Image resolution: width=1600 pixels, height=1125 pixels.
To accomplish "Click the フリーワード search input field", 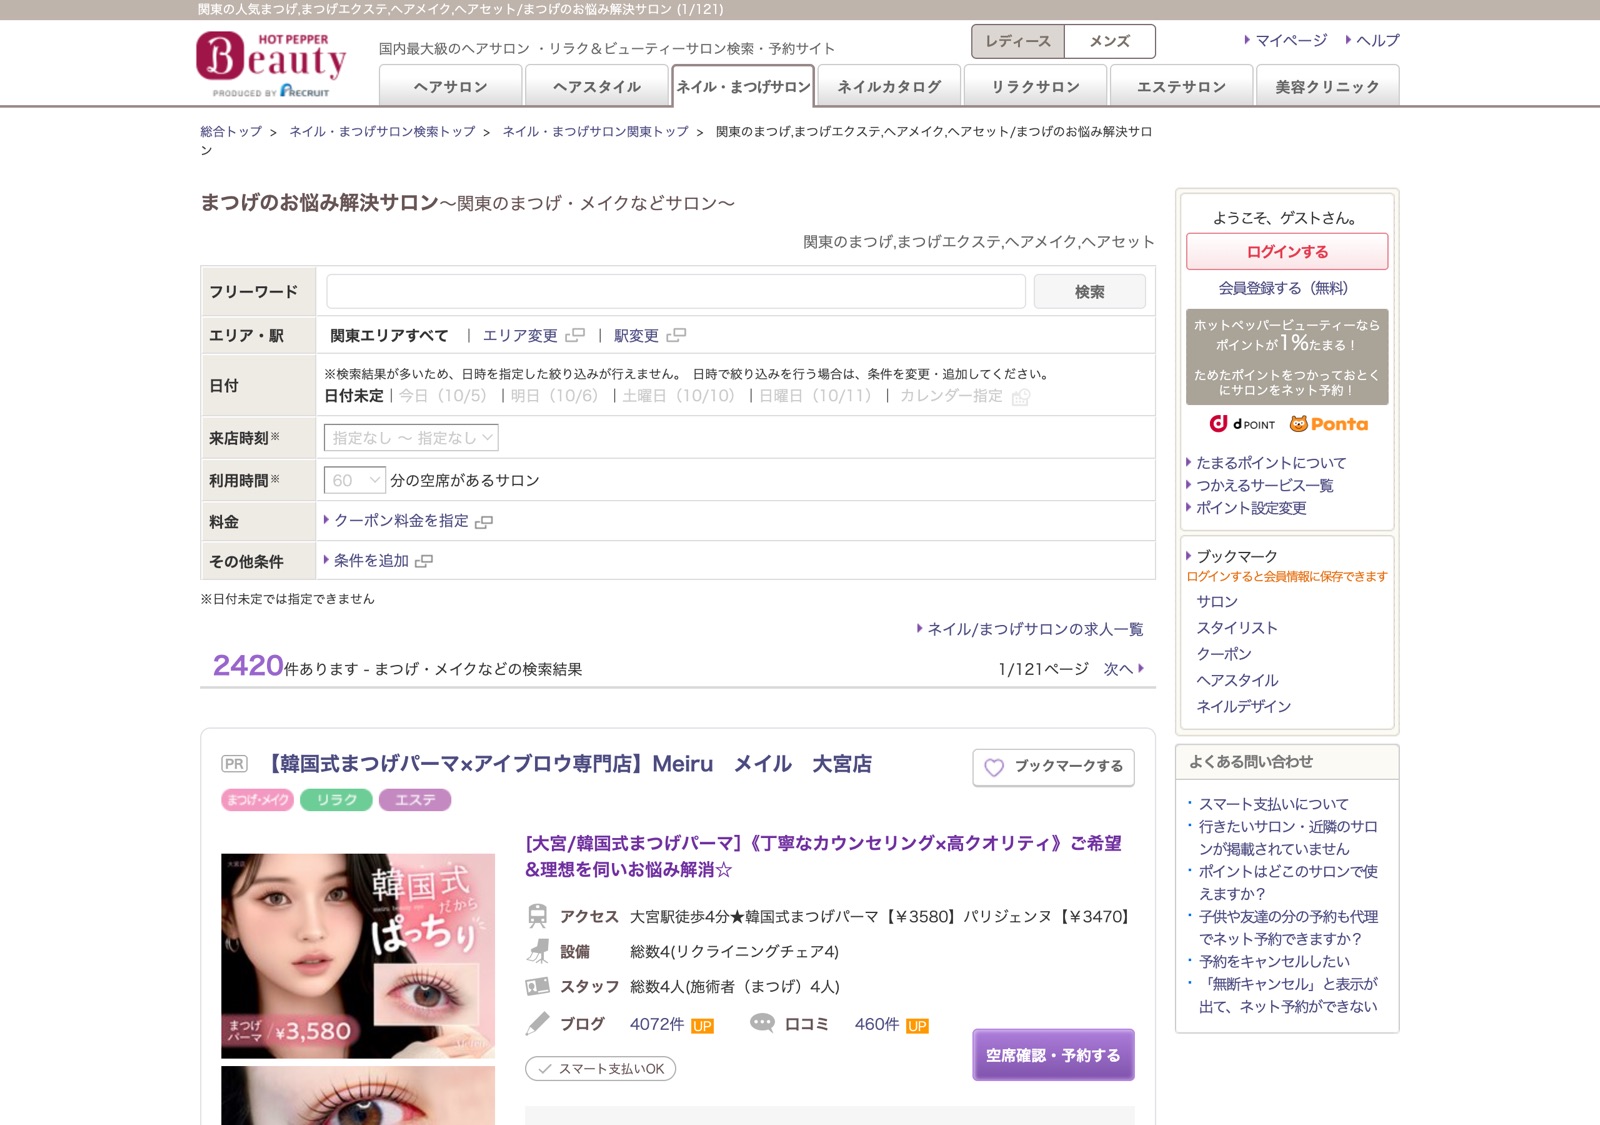I will (676, 292).
